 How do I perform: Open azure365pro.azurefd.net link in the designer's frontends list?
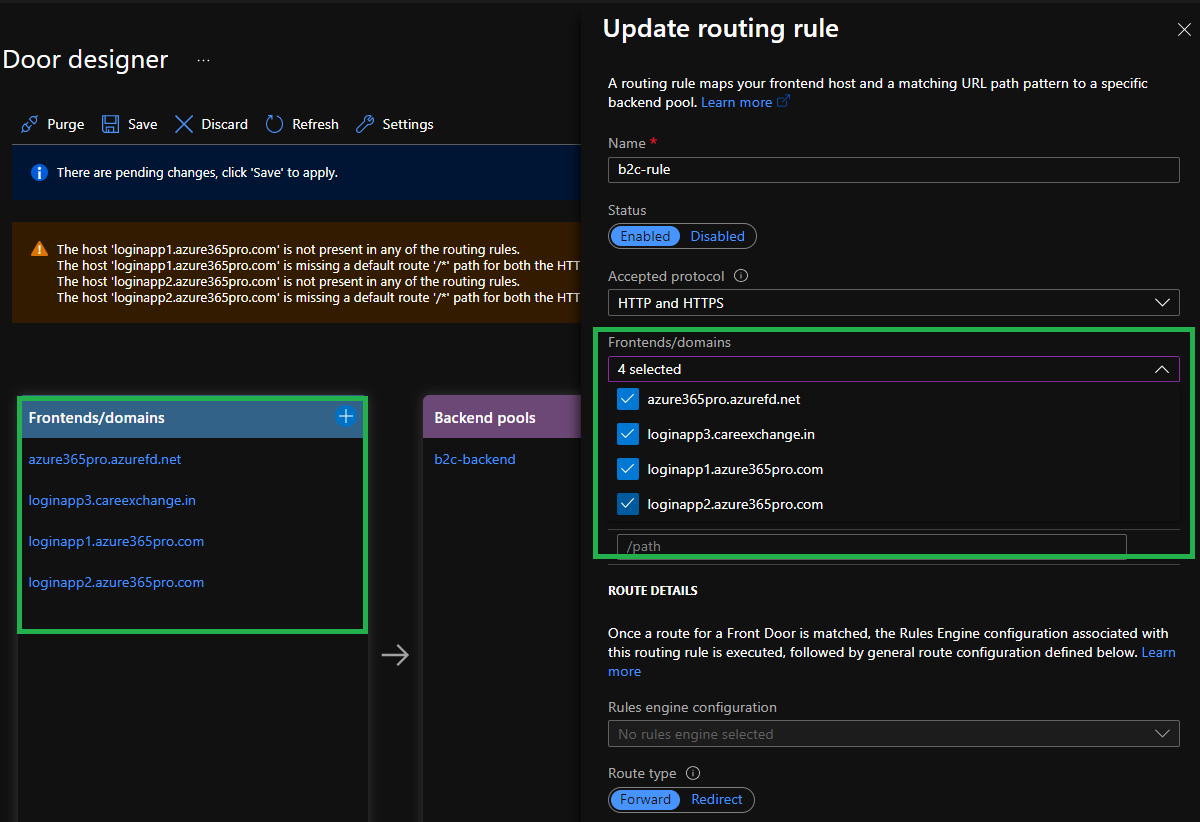[105, 459]
